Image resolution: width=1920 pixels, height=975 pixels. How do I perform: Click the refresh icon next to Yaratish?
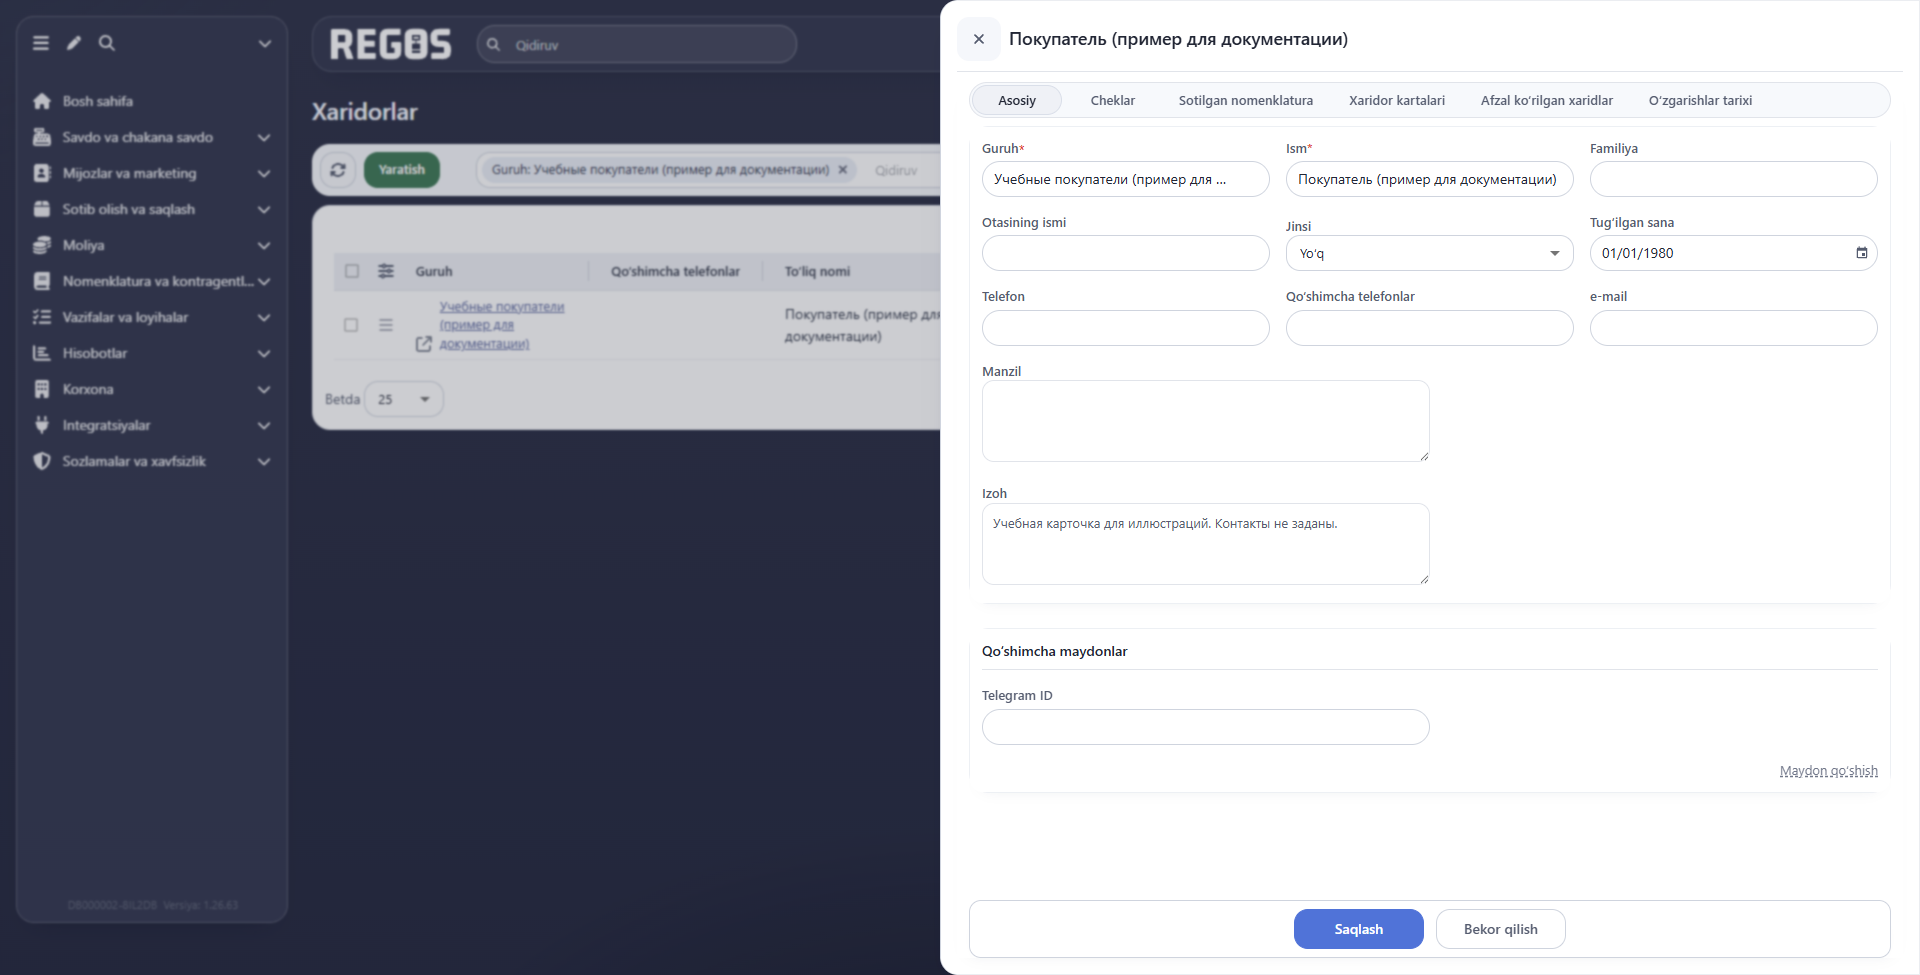pos(338,170)
